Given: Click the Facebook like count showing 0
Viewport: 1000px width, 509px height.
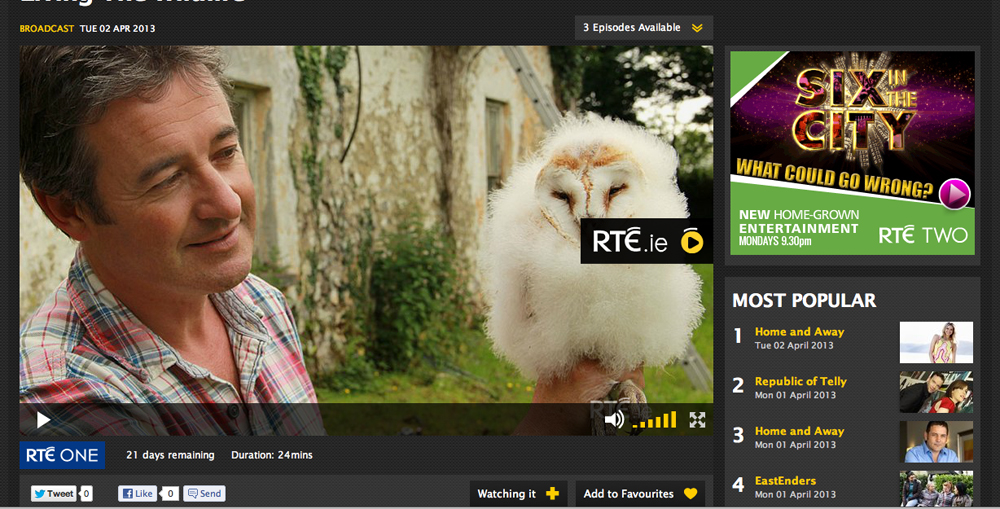Looking at the screenshot, I should coord(170,493).
